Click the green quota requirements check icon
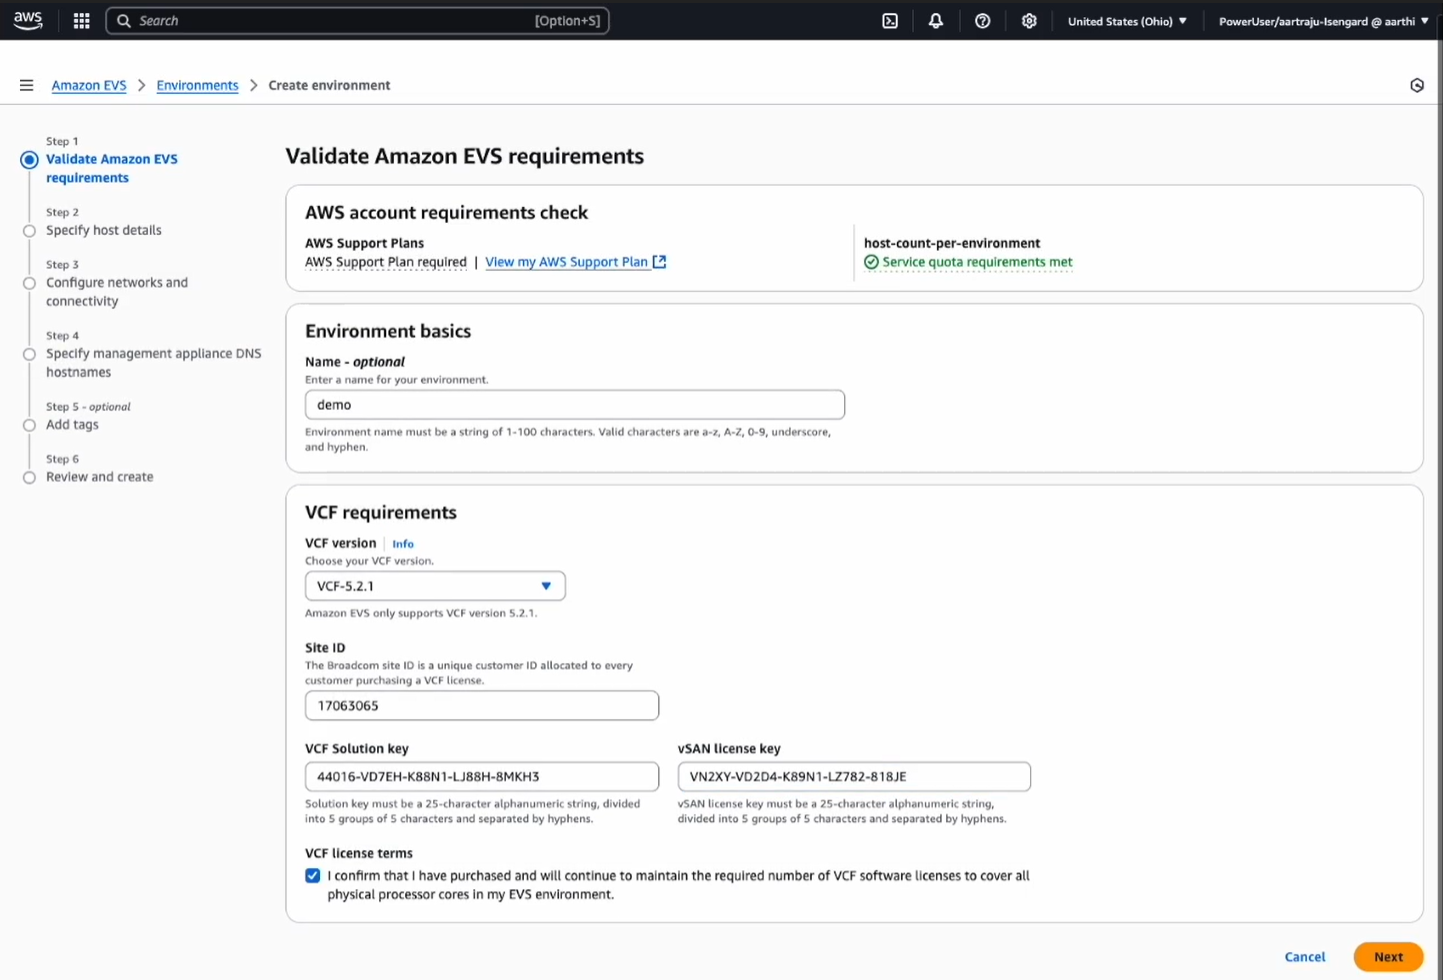 (871, 262)
